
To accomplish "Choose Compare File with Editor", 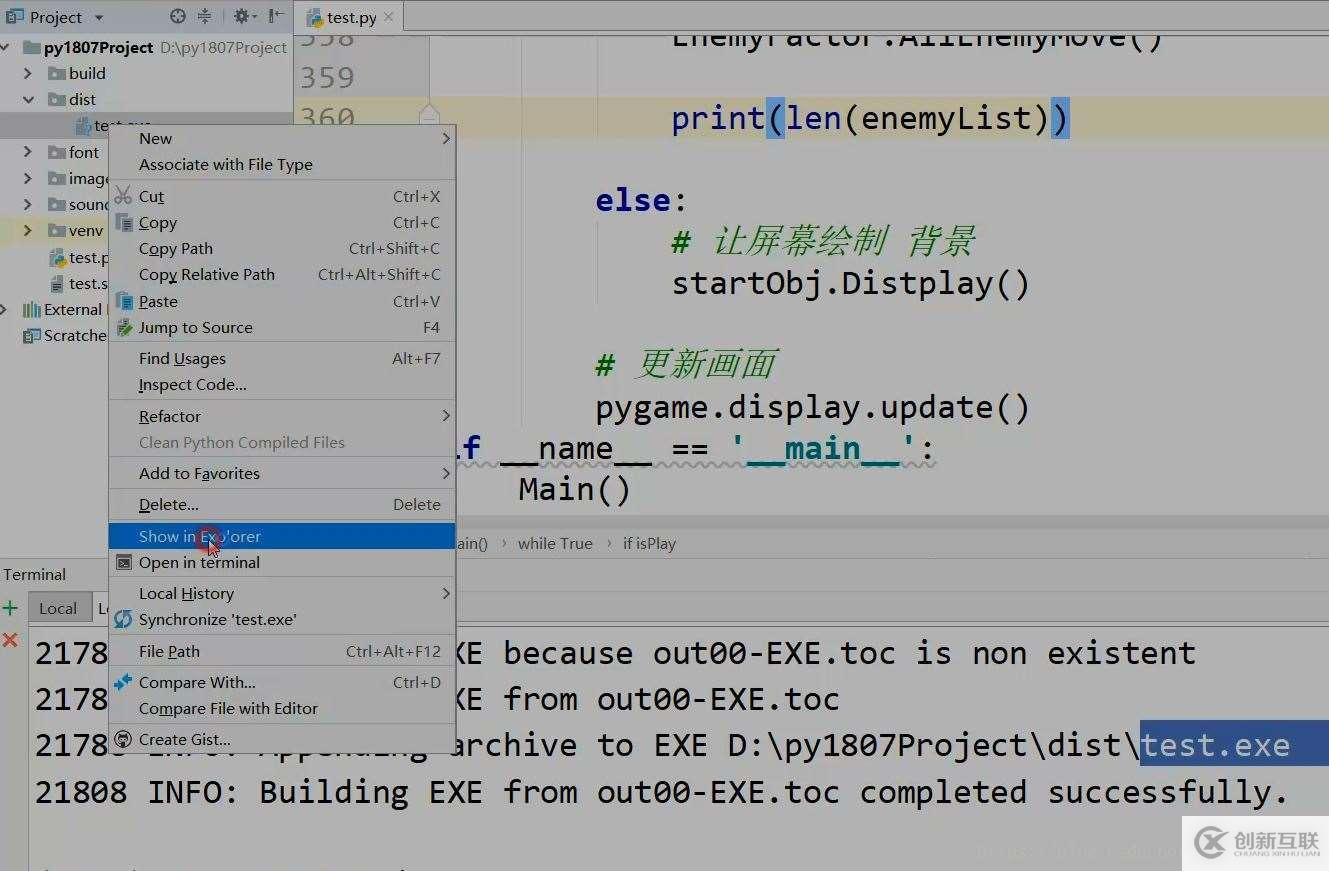I will click(x=282, y=708).
